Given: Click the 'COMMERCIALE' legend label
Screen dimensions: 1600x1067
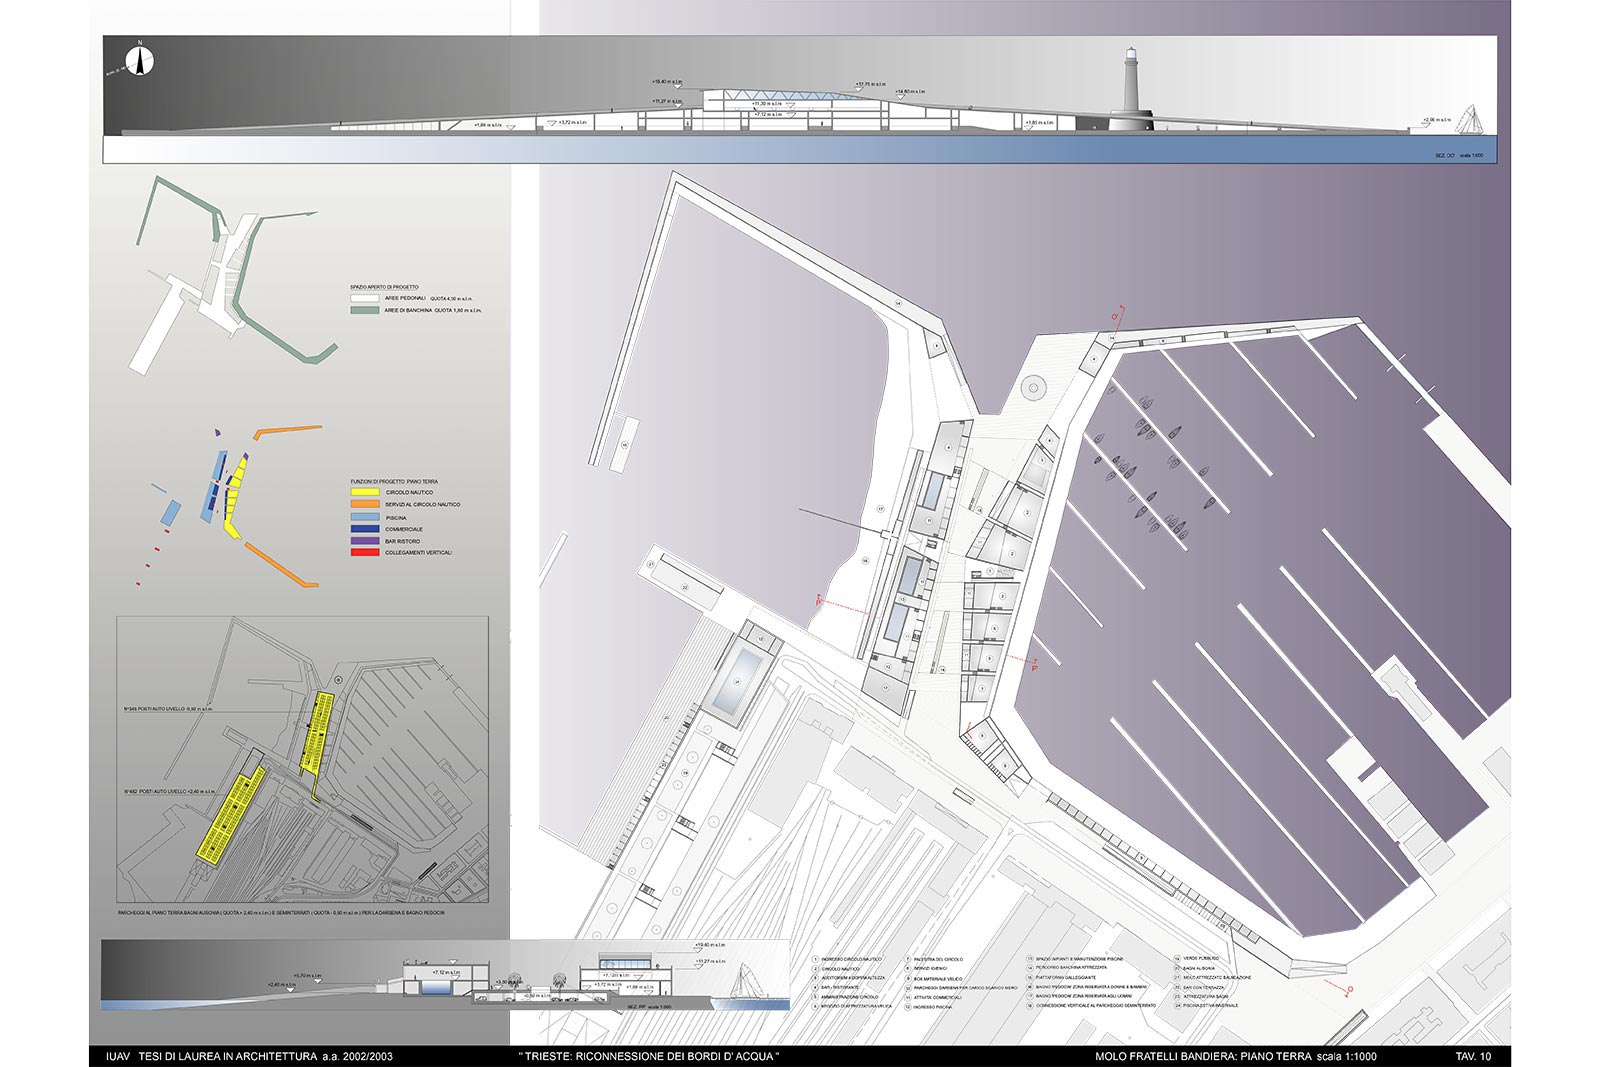Looking at the screenshot, I should [404, 529].
